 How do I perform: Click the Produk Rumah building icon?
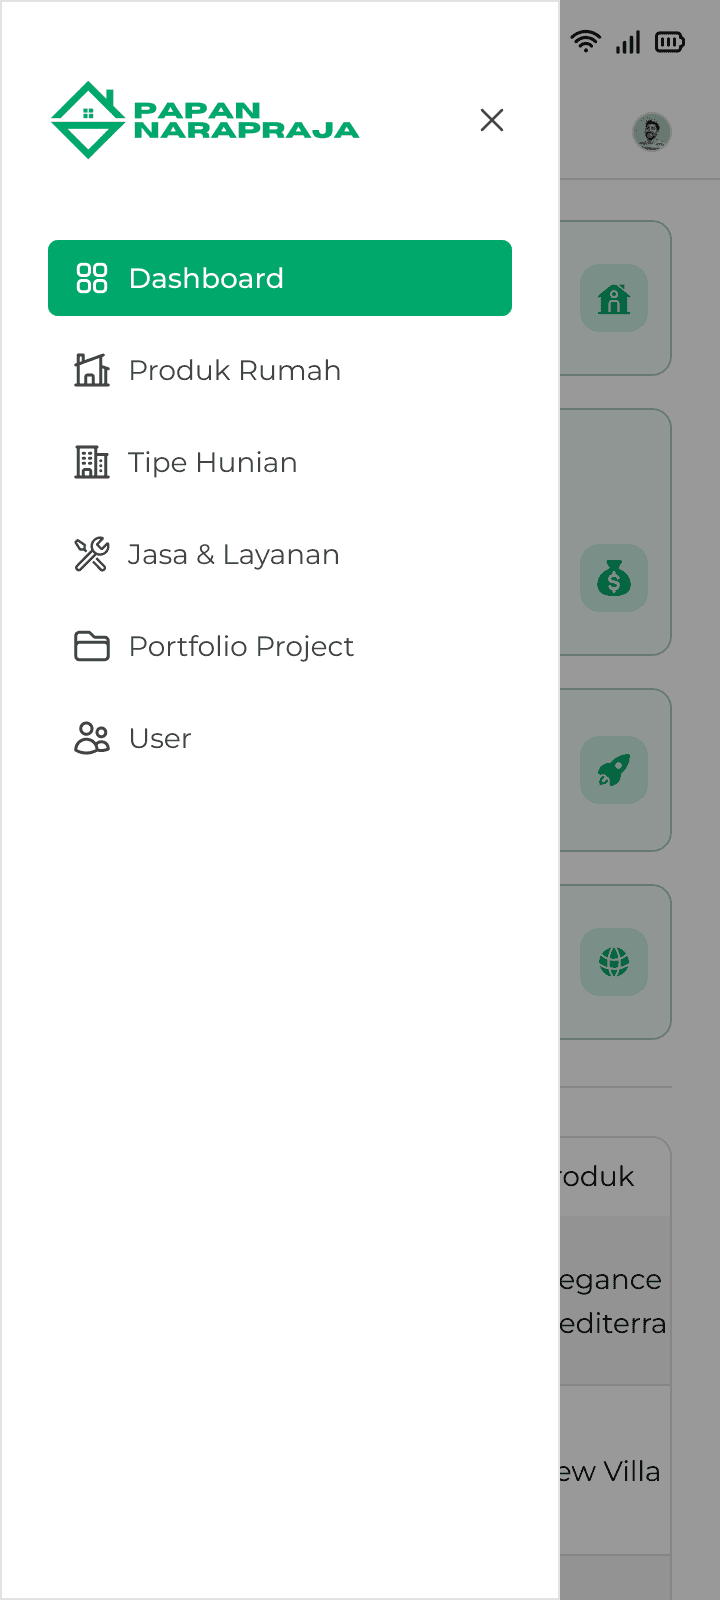coord(92,370)
